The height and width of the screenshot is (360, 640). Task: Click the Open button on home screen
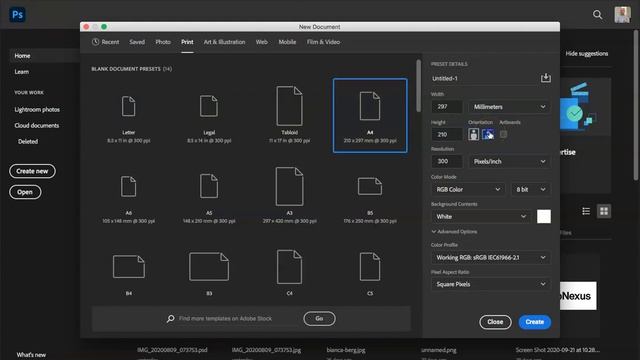point(25,192)
